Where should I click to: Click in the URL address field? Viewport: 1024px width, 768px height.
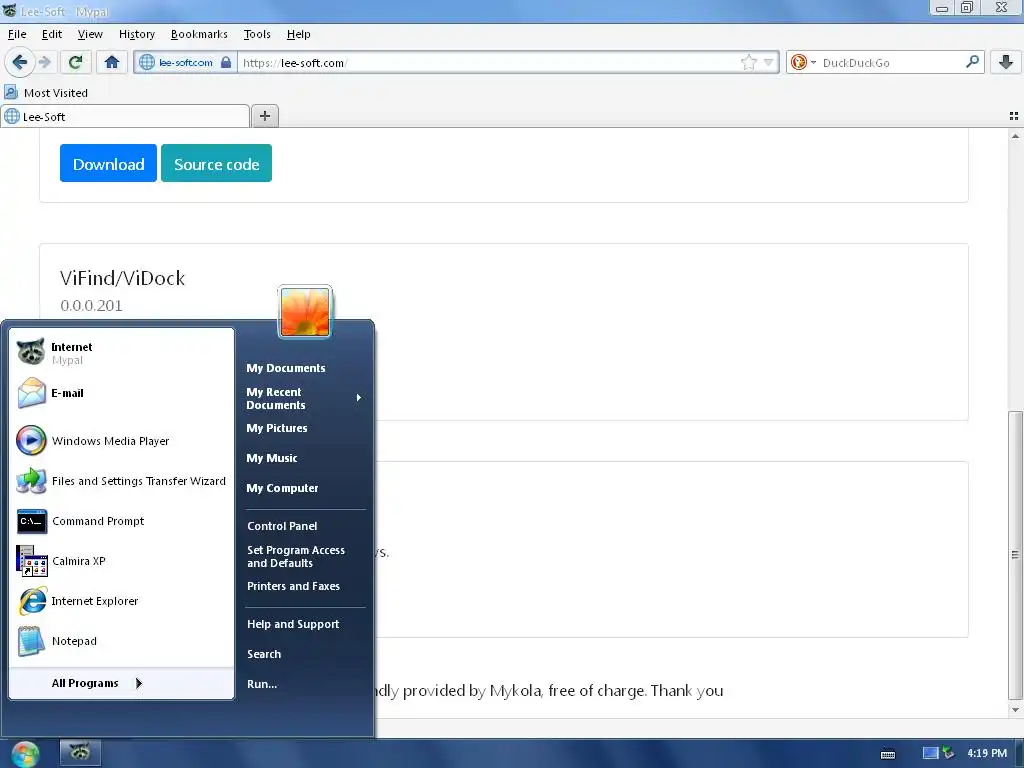tap(490, 62)
